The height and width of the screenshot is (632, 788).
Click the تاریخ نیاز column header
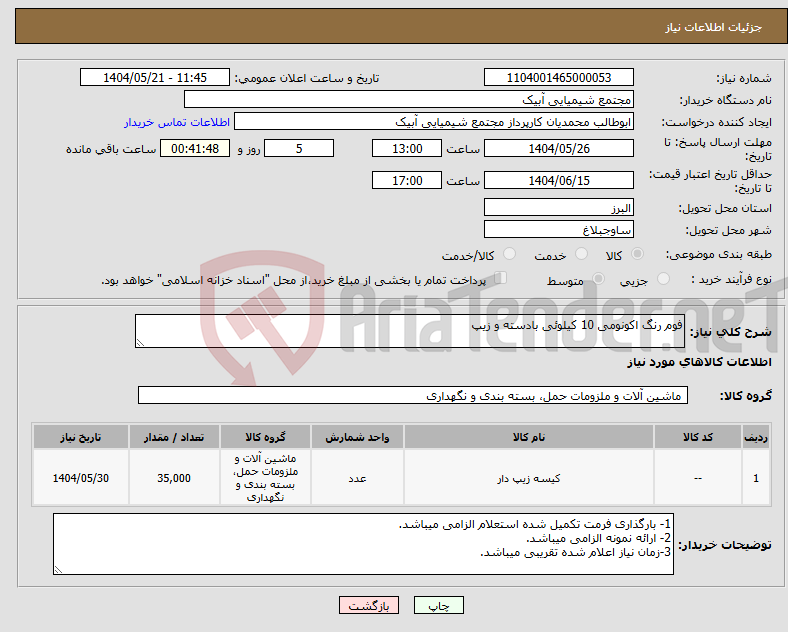[81, 437]
